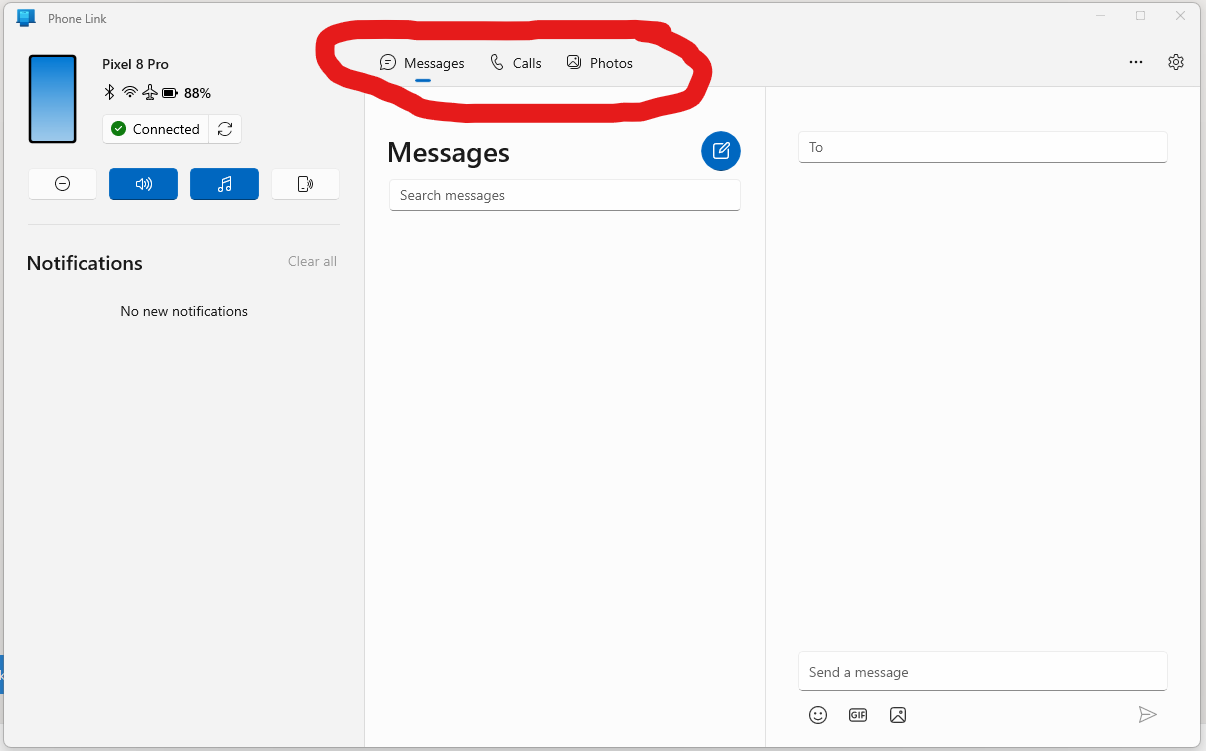
Task: Toggle the phone sound volume button
Action: click(144, 184)
